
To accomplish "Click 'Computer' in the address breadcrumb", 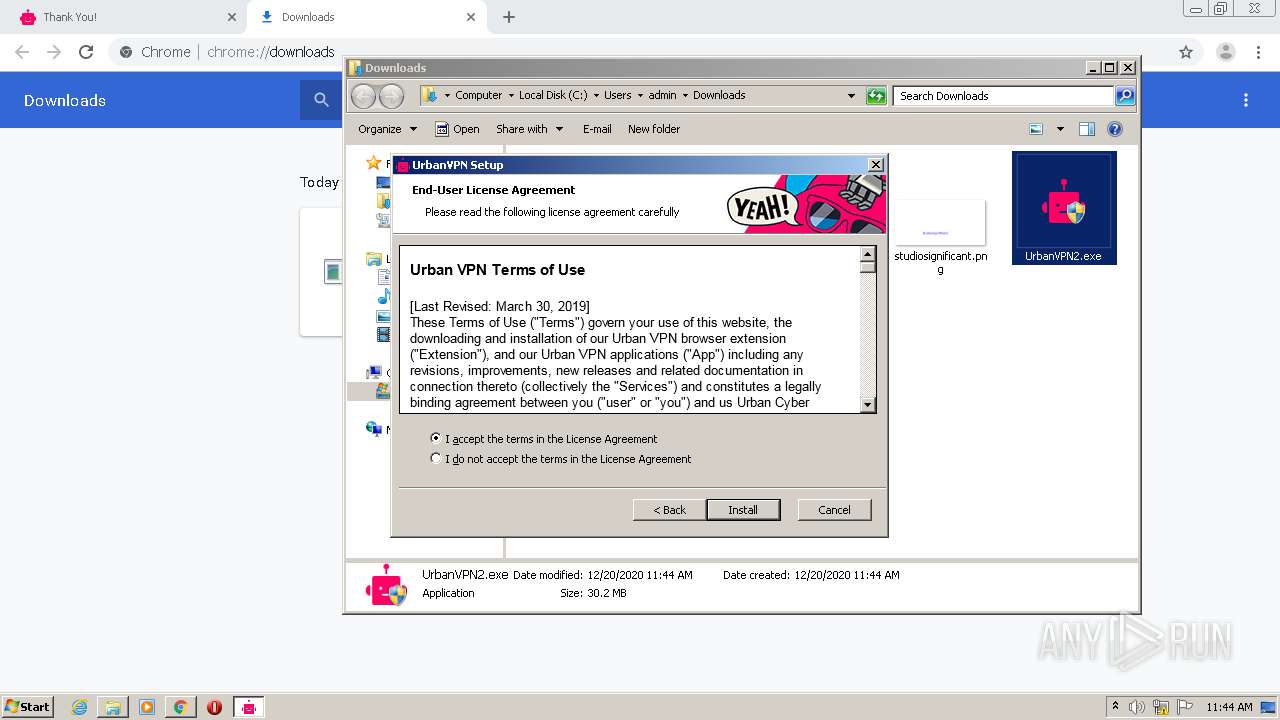I will pos(478,95).
